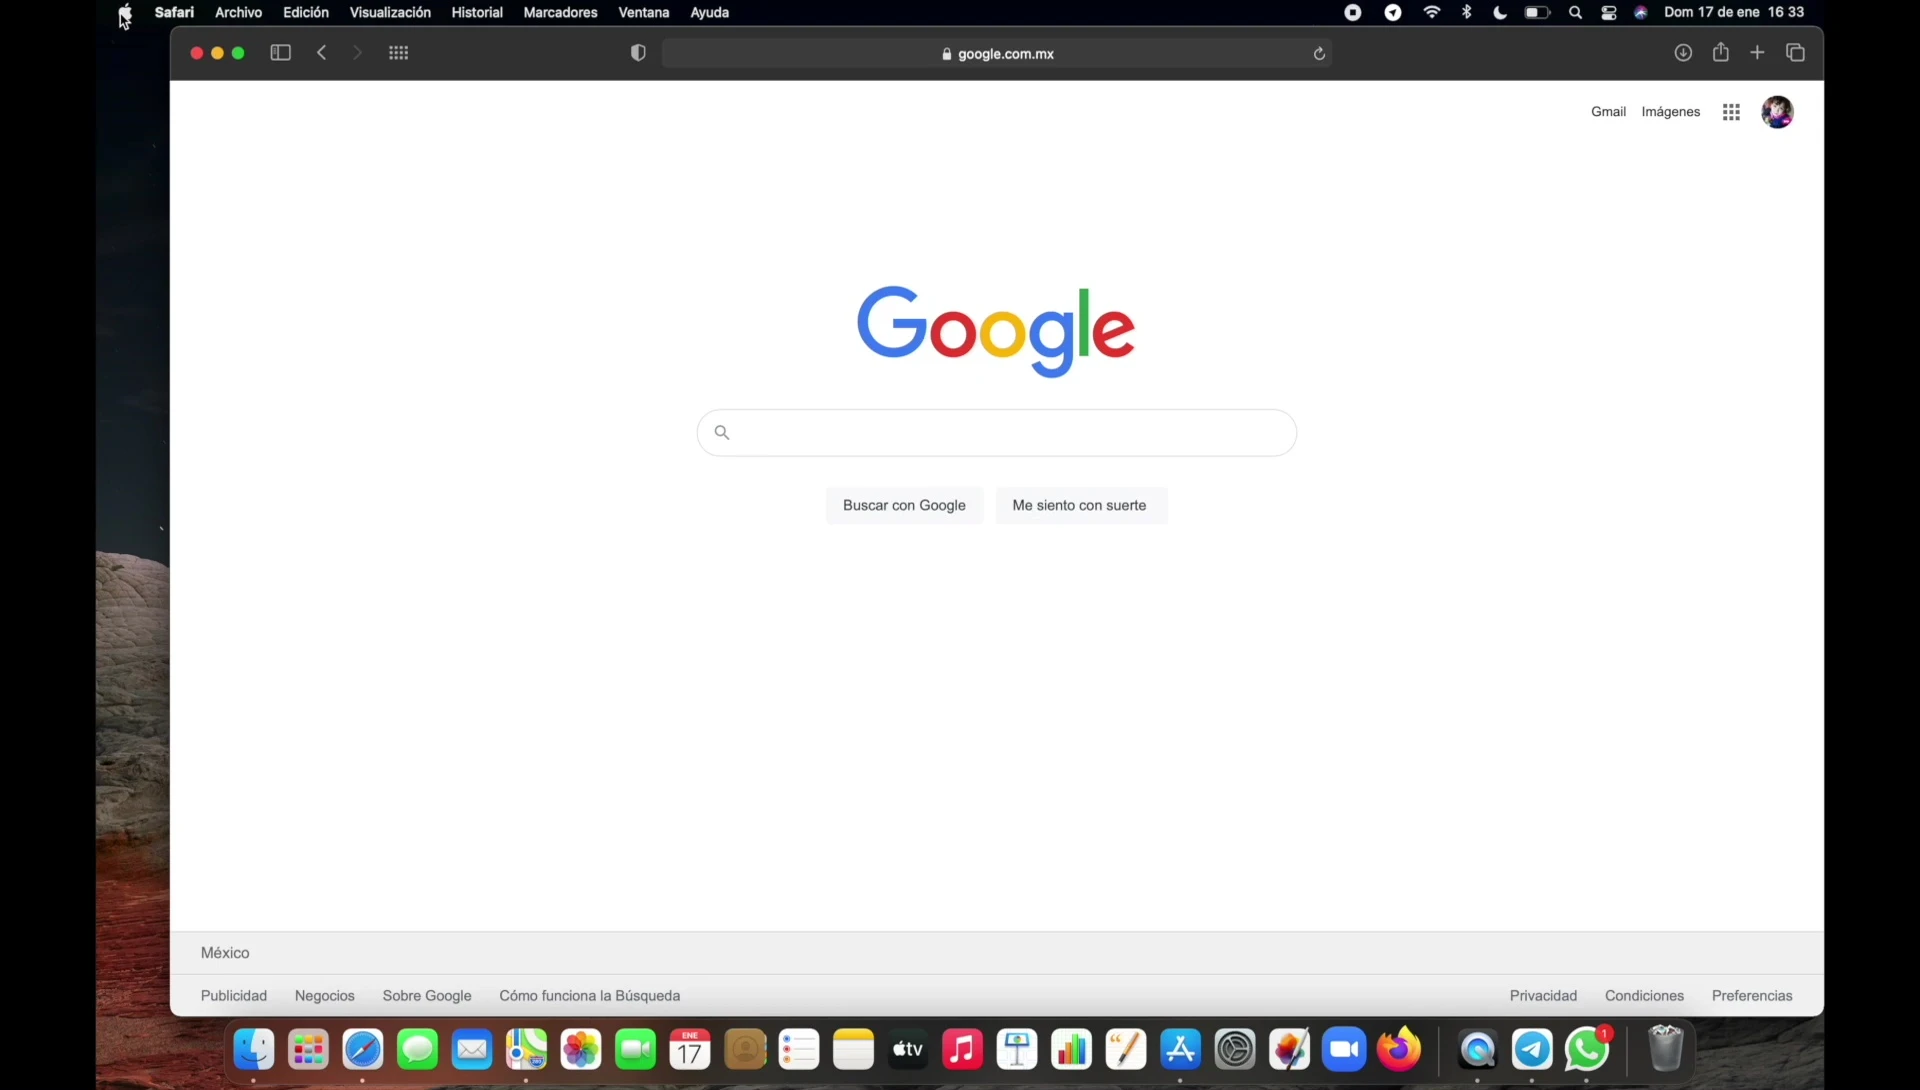Open the Sobre Google footer link

pyautogui.click(x=427, y=996)
